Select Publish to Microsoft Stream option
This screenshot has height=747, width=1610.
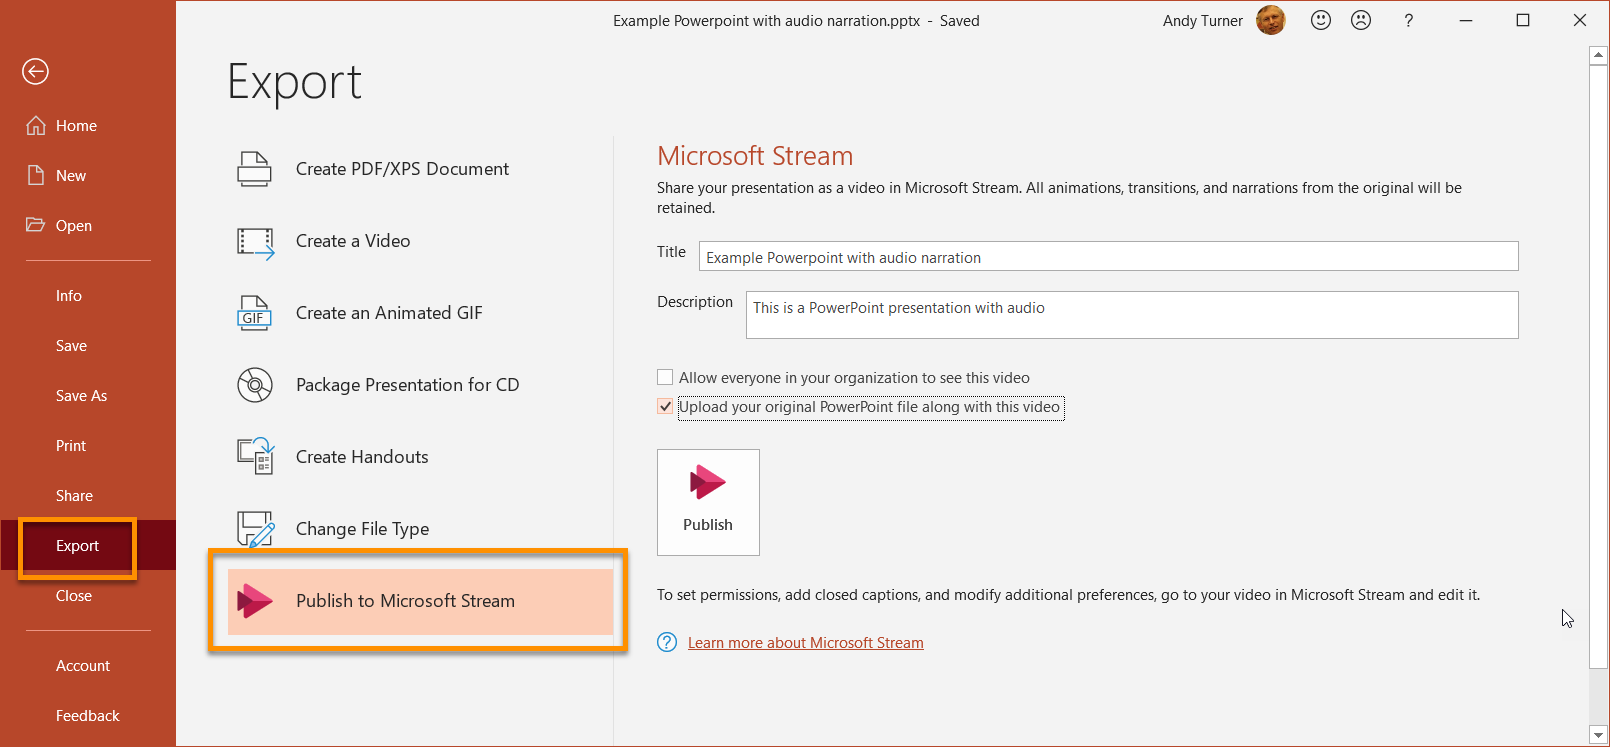[420, 601]
